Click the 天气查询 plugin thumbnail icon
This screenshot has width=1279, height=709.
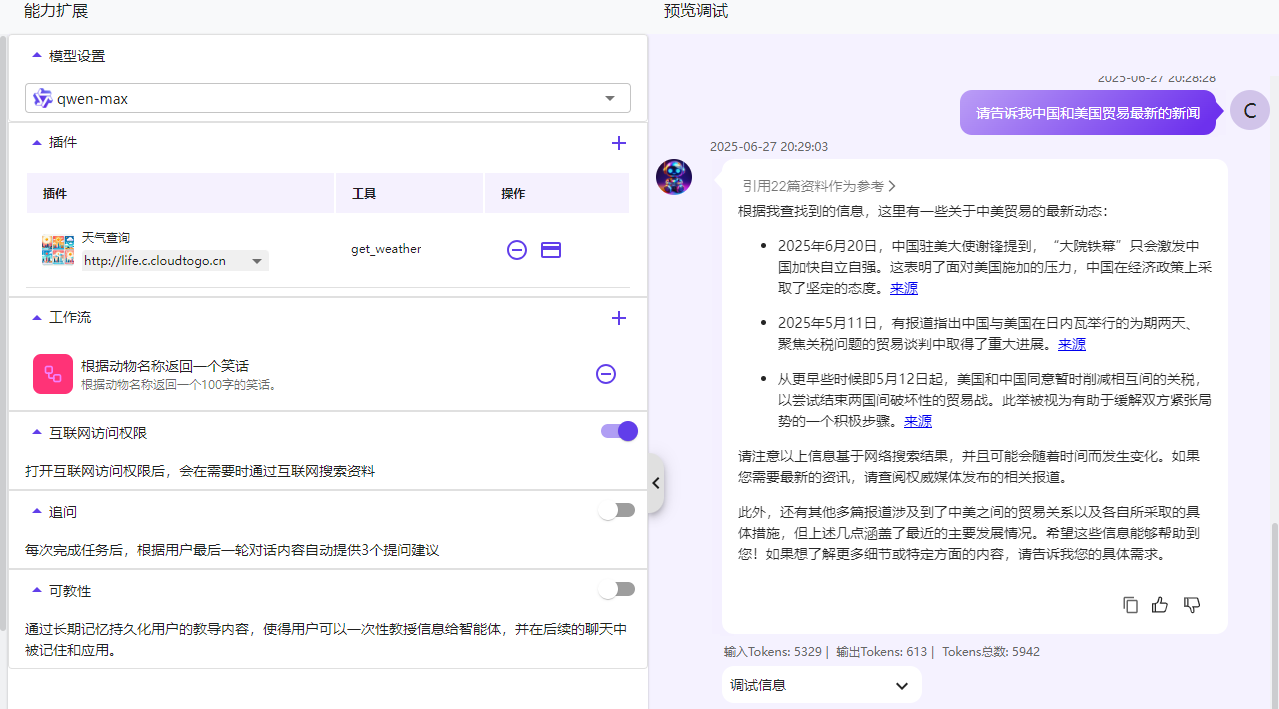click(x=58, y=249)
